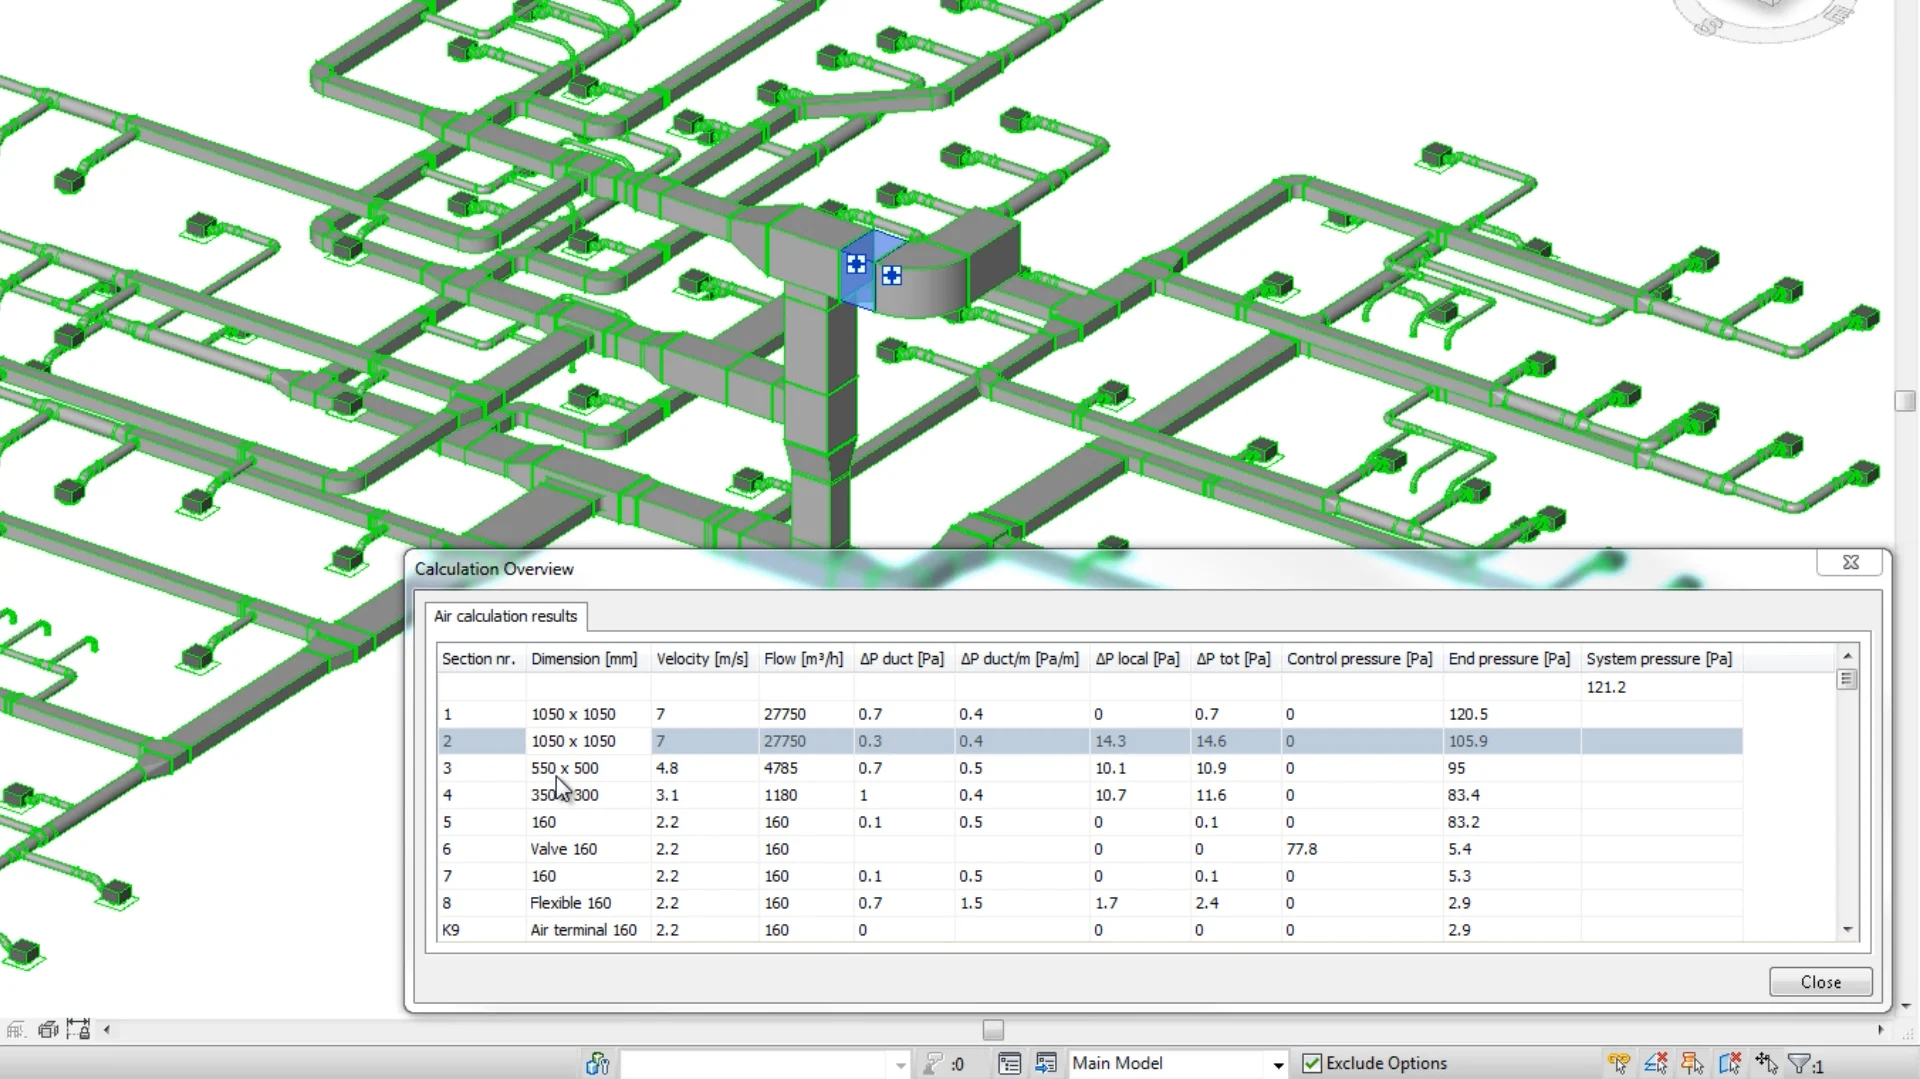Click the ΔP duct [Pa] column header
The height and width of the screenshot is (1079, 1920).
tap(902, 659)
